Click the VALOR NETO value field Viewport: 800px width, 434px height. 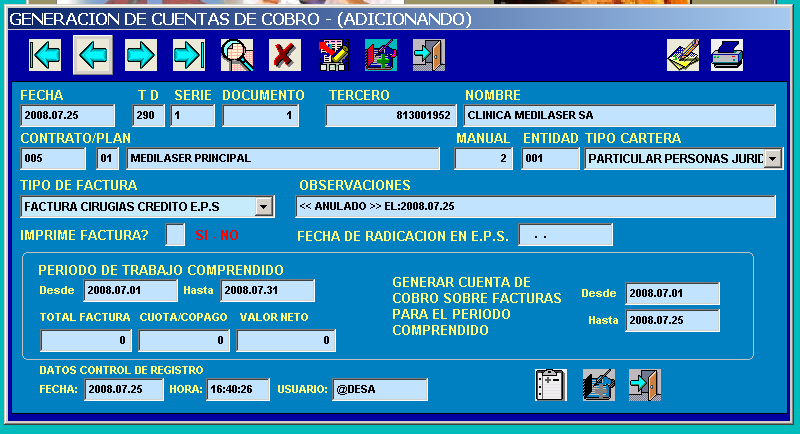tap(286, 341)
